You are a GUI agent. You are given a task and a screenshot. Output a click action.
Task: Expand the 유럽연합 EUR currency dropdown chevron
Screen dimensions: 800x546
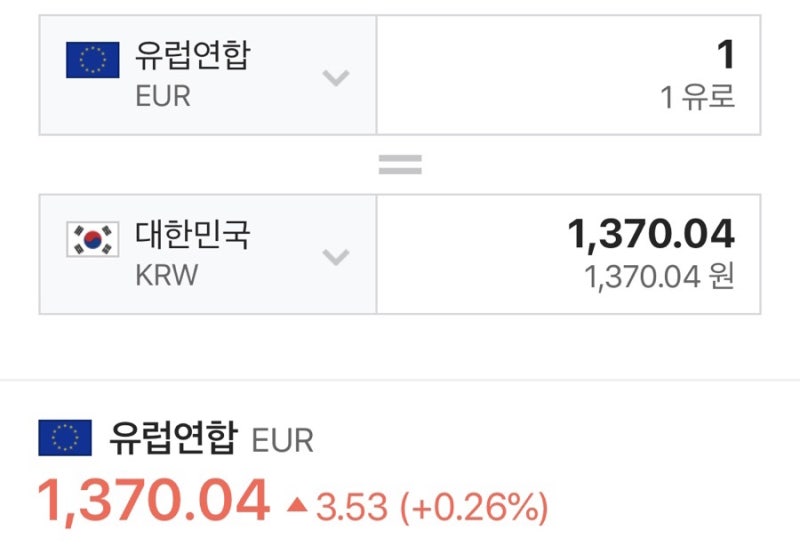pyautogui.click(x=336, y=78)
